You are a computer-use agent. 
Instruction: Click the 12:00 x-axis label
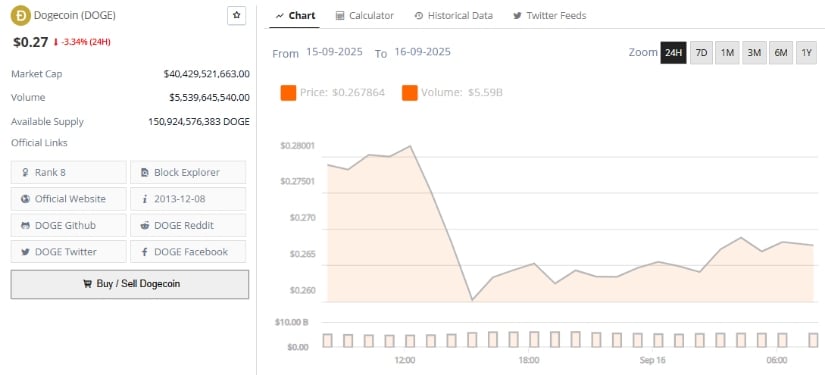pyautogui.click(x=404, y=360)
